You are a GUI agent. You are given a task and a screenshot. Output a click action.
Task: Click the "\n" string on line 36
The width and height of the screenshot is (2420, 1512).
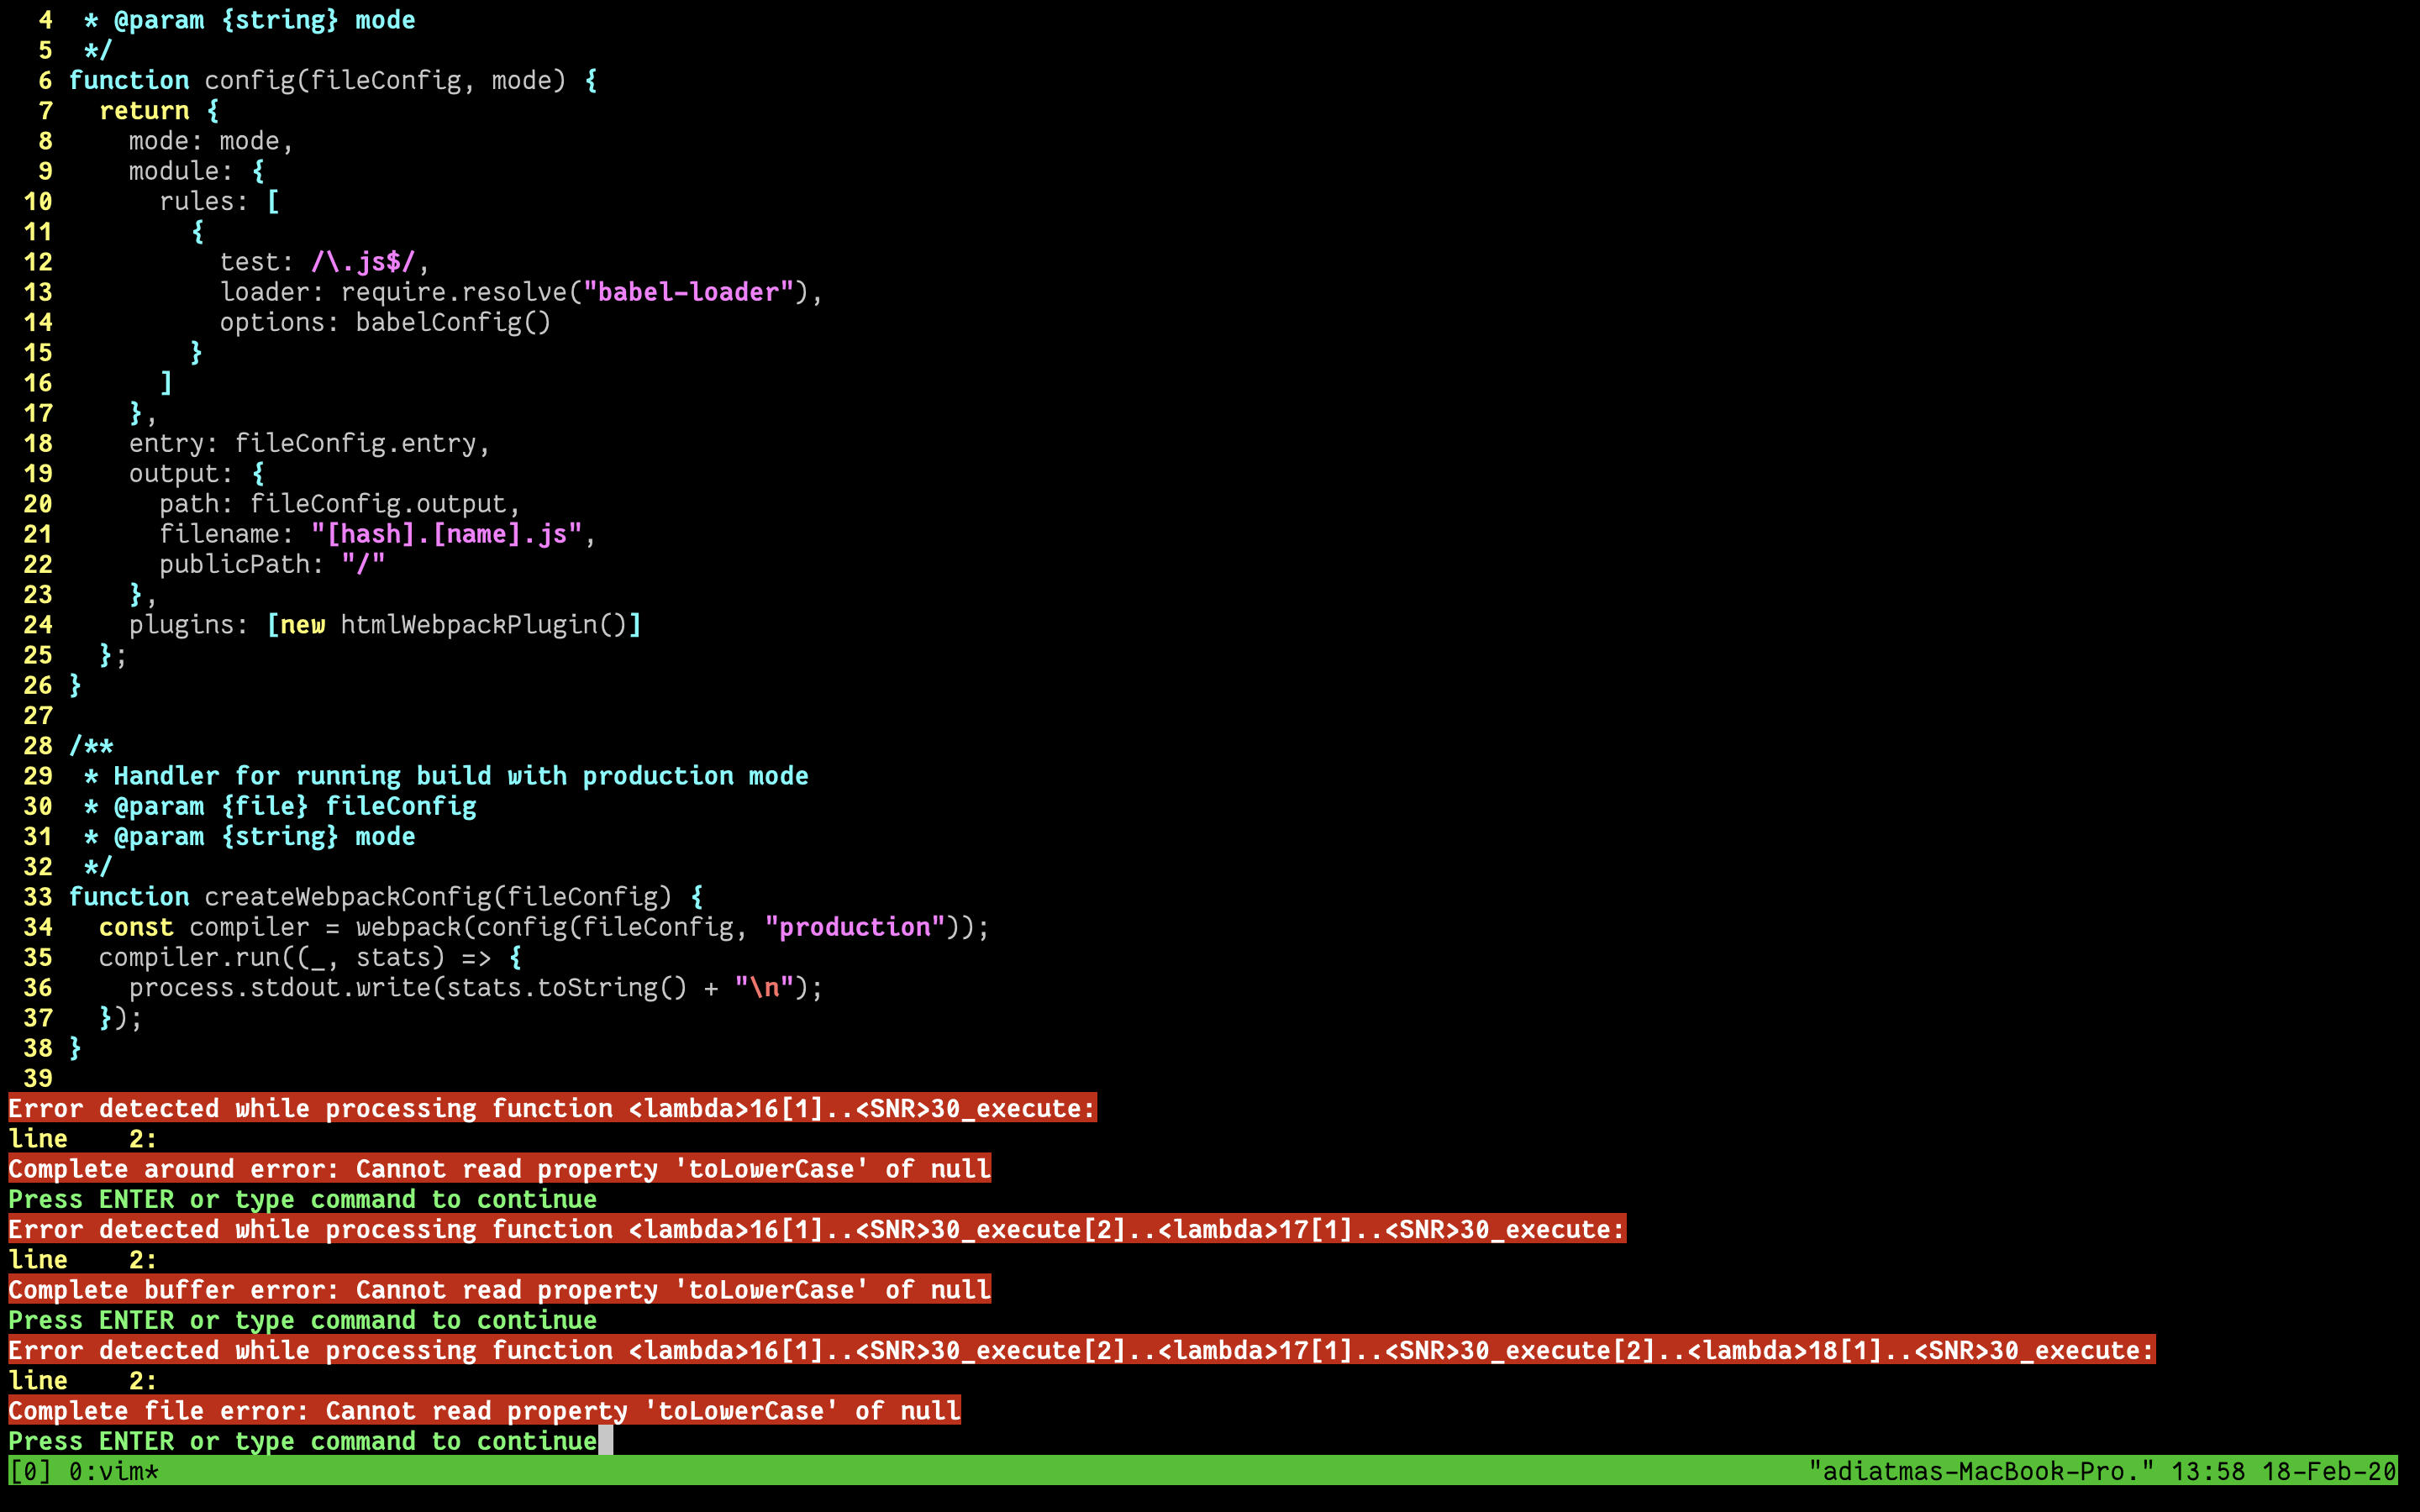[764, 988]
